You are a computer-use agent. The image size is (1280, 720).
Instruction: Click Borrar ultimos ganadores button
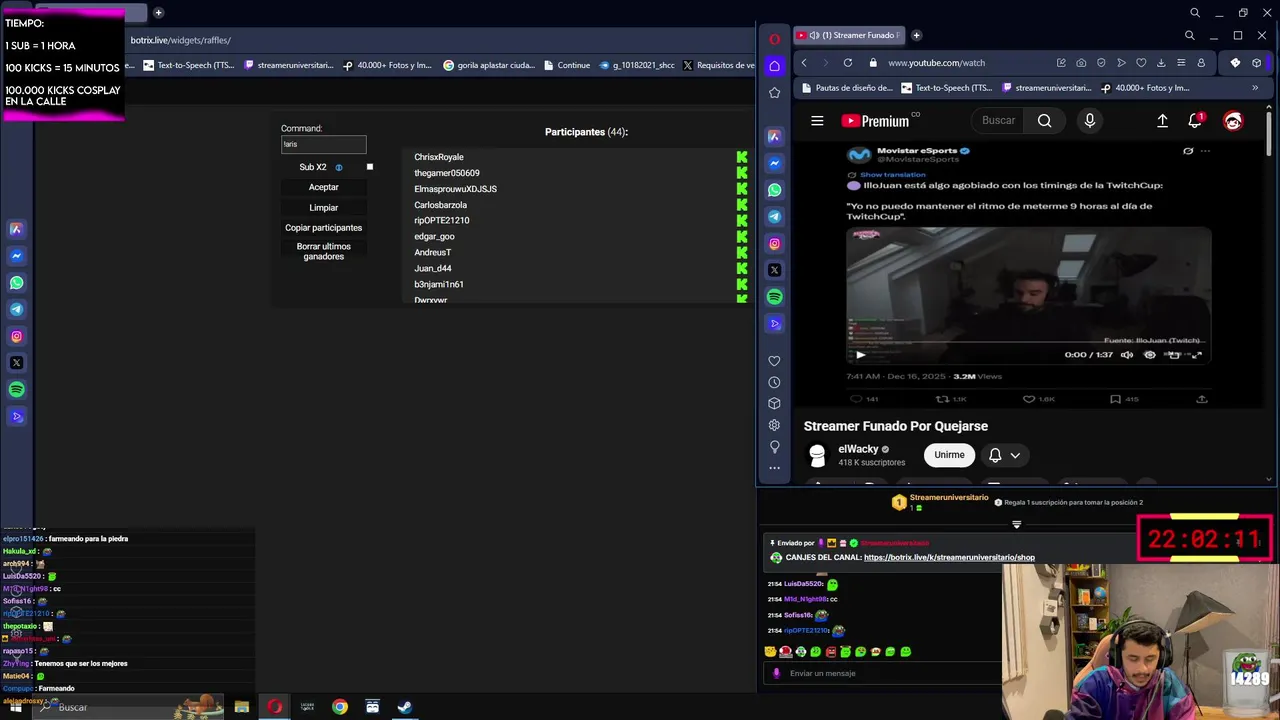pyautogui.click(x=323, y=251)
